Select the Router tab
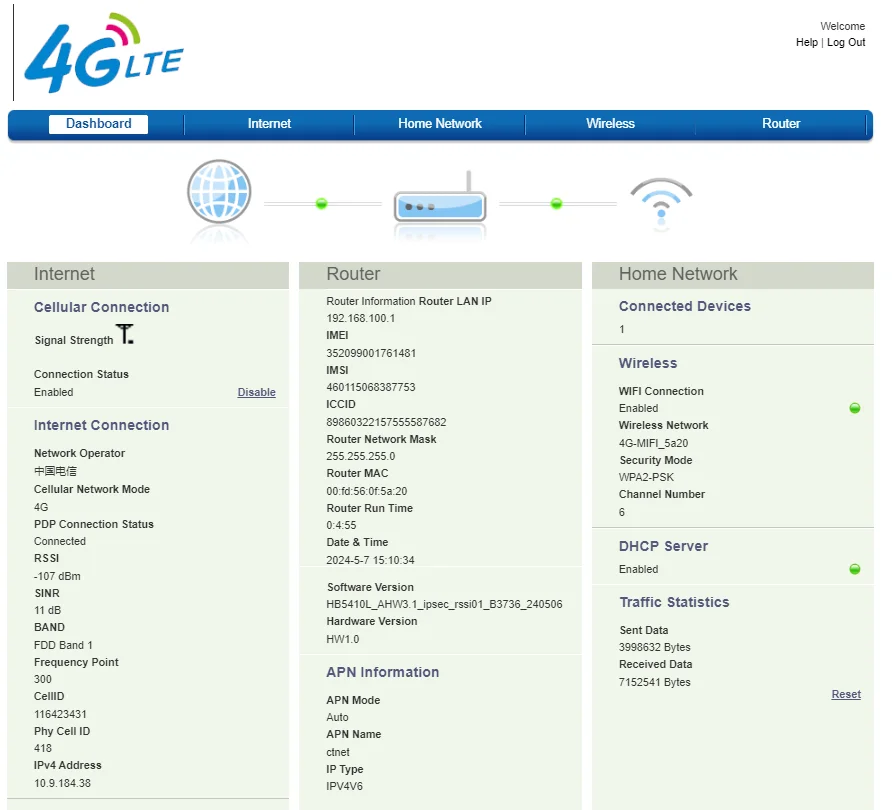This screenshot has height=810, width=893. tap(781, 124)
